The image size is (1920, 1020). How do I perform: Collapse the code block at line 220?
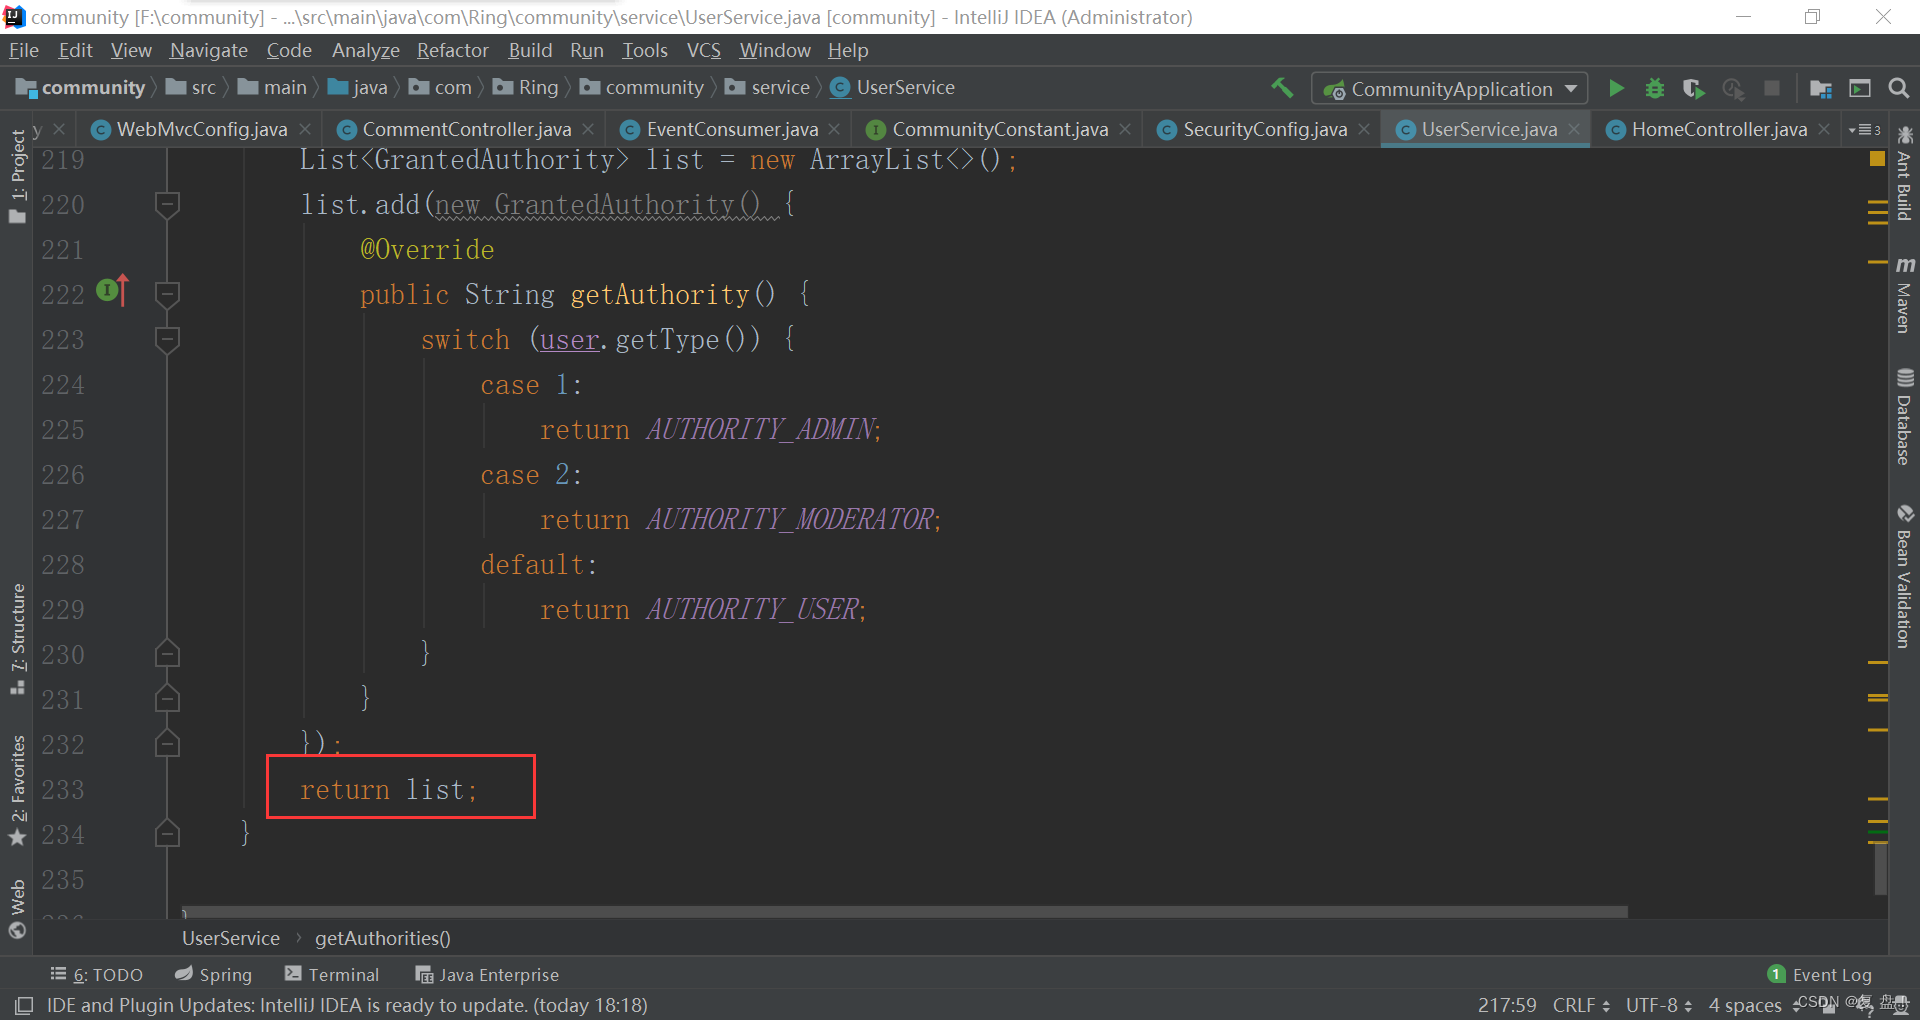[x=167, y=205]
